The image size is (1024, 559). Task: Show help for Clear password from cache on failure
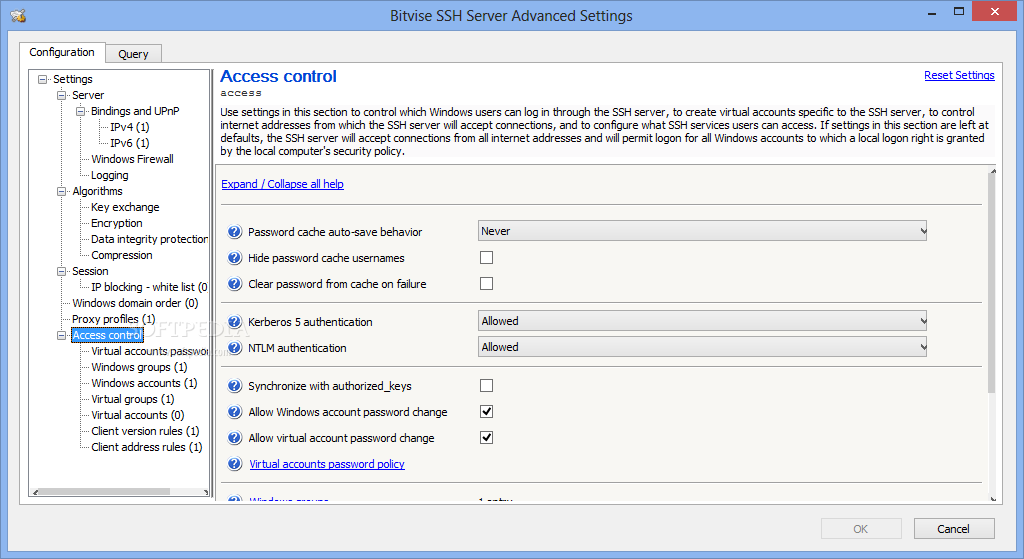234,284
